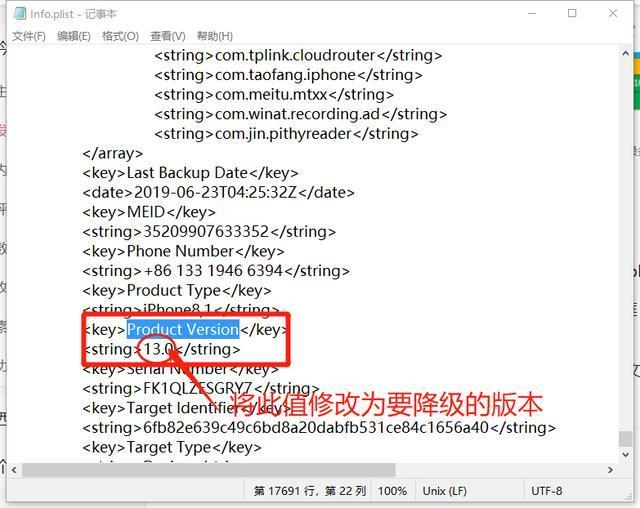Click the Notepad icon in title bar
This screenshot has height=508, width=640.
[20, 13]
